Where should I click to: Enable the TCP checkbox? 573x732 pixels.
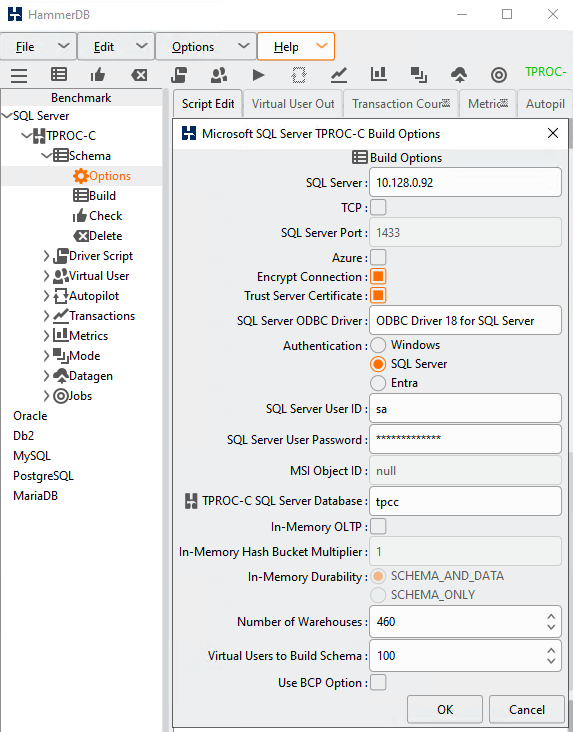[x=378, y=207]
